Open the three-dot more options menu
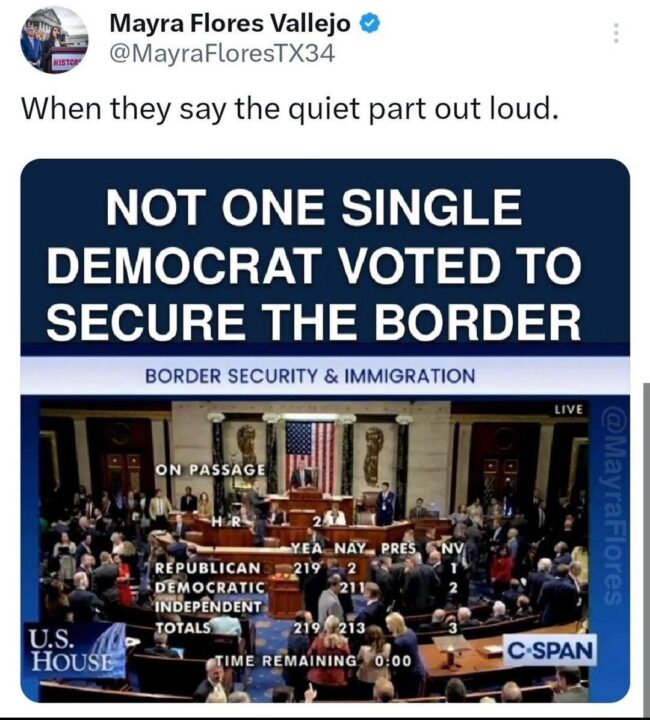The image size is (650, 720). pos(616,33)
